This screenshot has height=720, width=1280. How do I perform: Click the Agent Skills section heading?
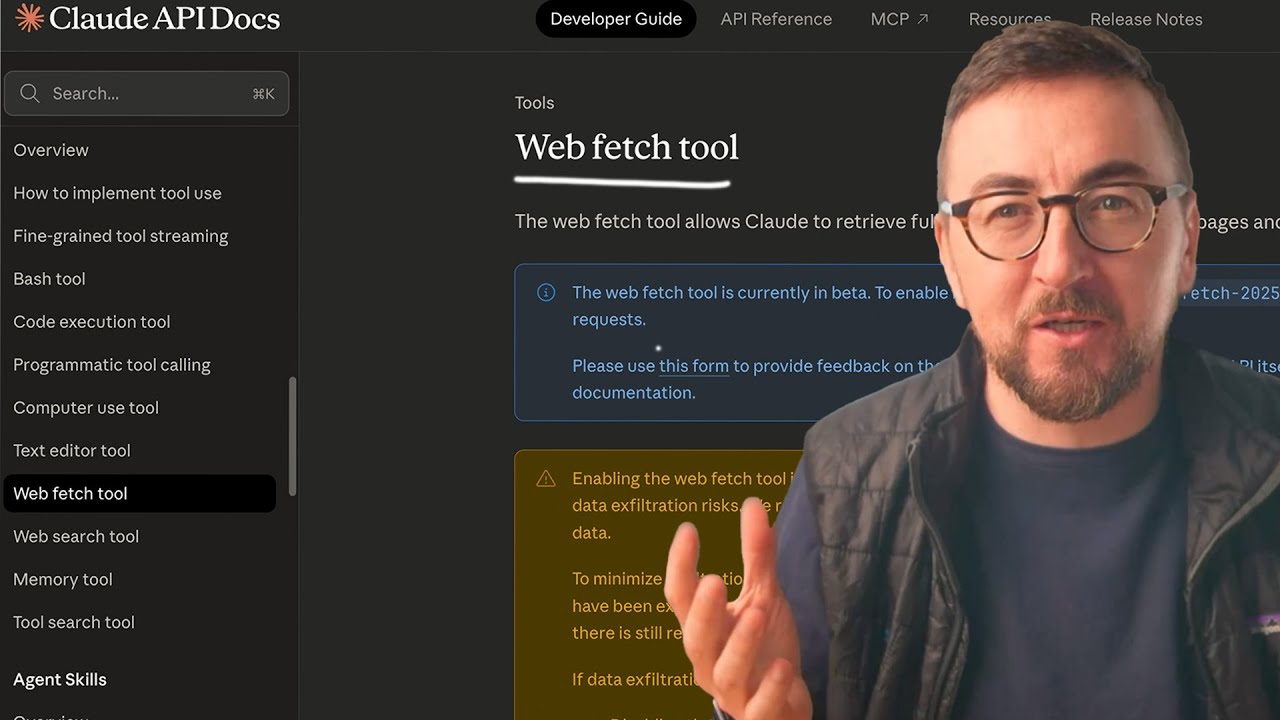(x=60, y=680)
